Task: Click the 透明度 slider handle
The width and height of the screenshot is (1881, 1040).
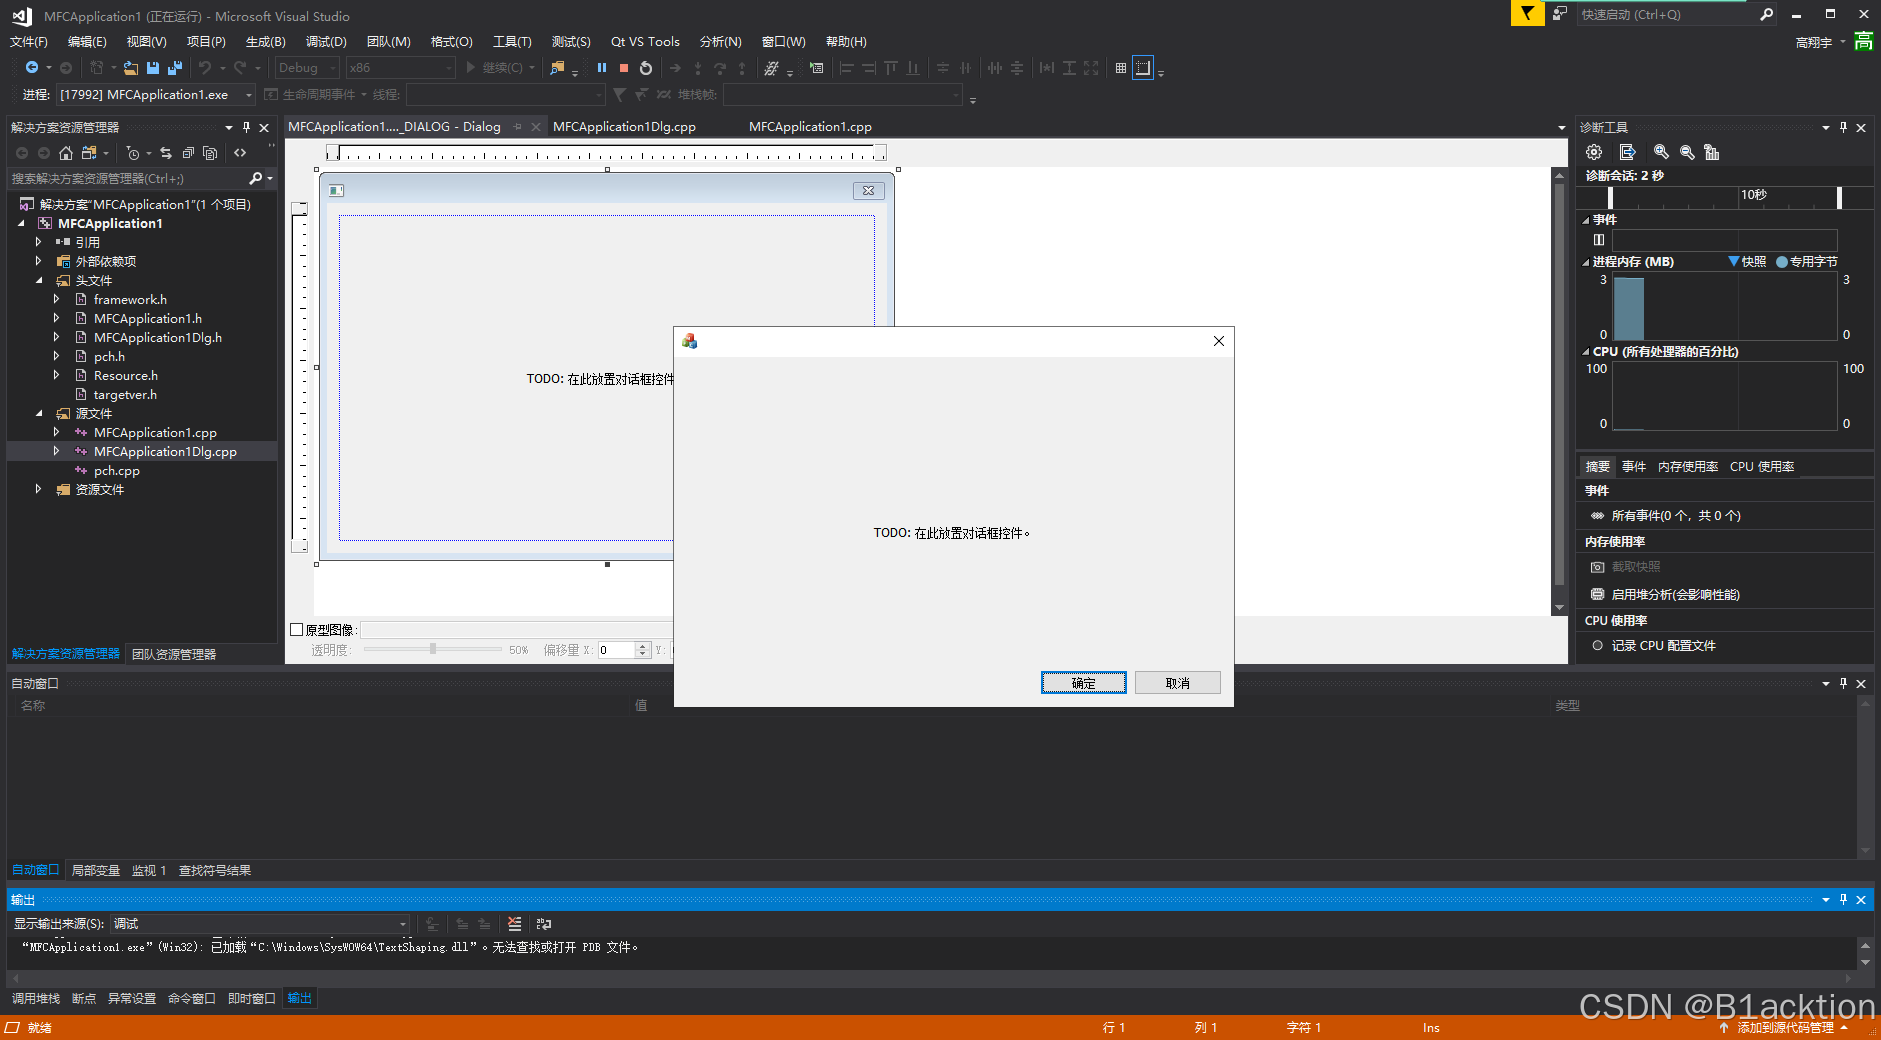Action: tap(433, 649)
